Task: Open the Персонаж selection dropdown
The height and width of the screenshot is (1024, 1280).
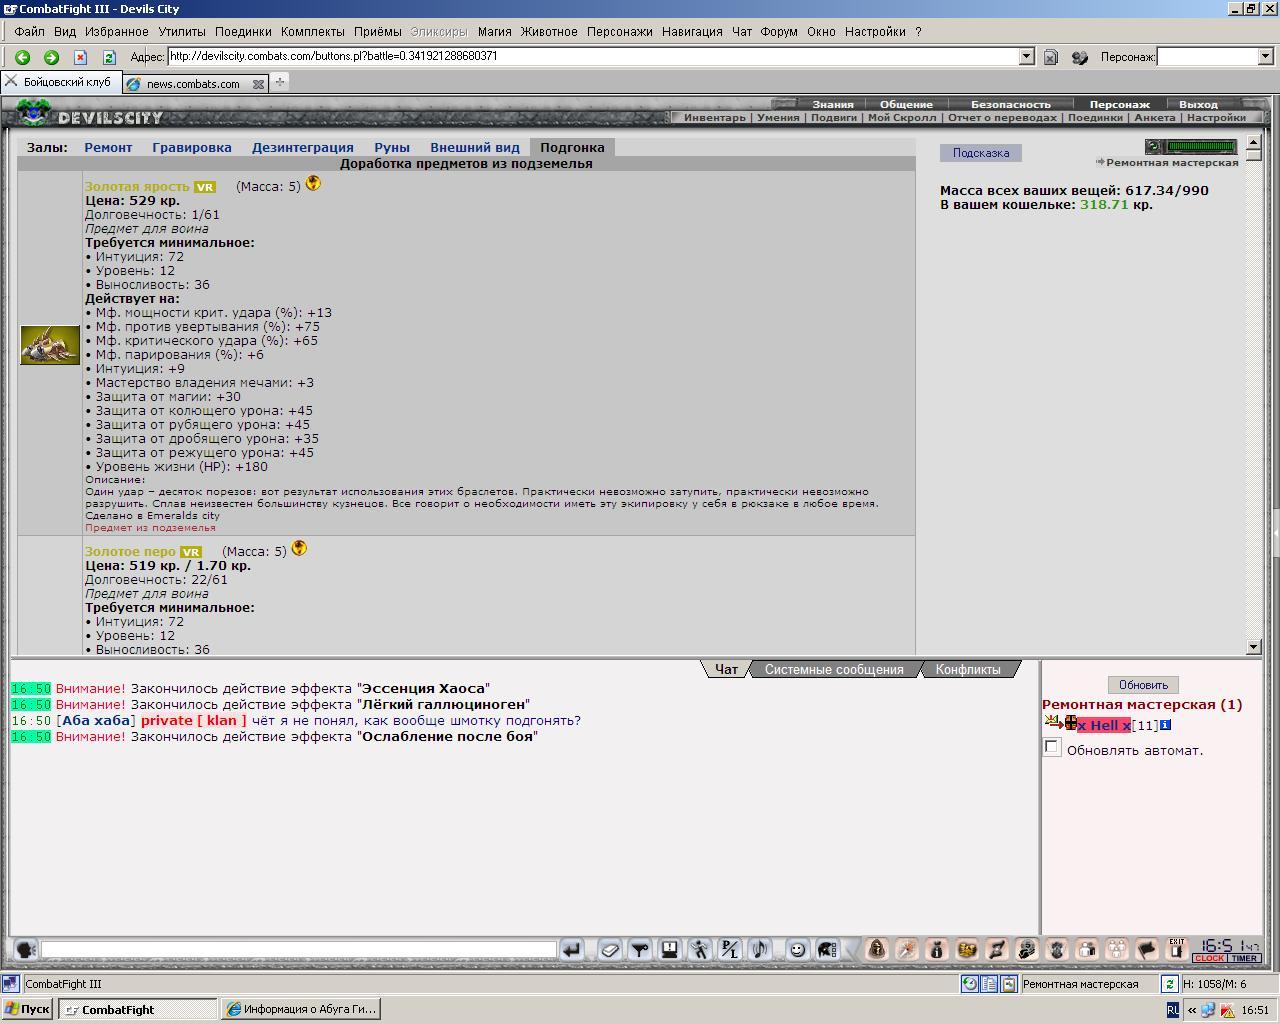Action: coord(1265,57)
